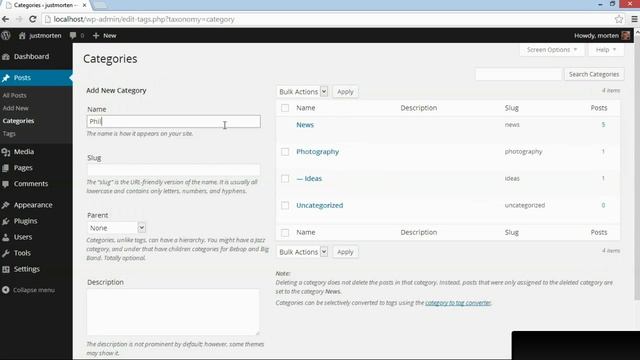Screen dimensions: 640x360
Task: Click the search categories text box
Action: pos(518,74)
